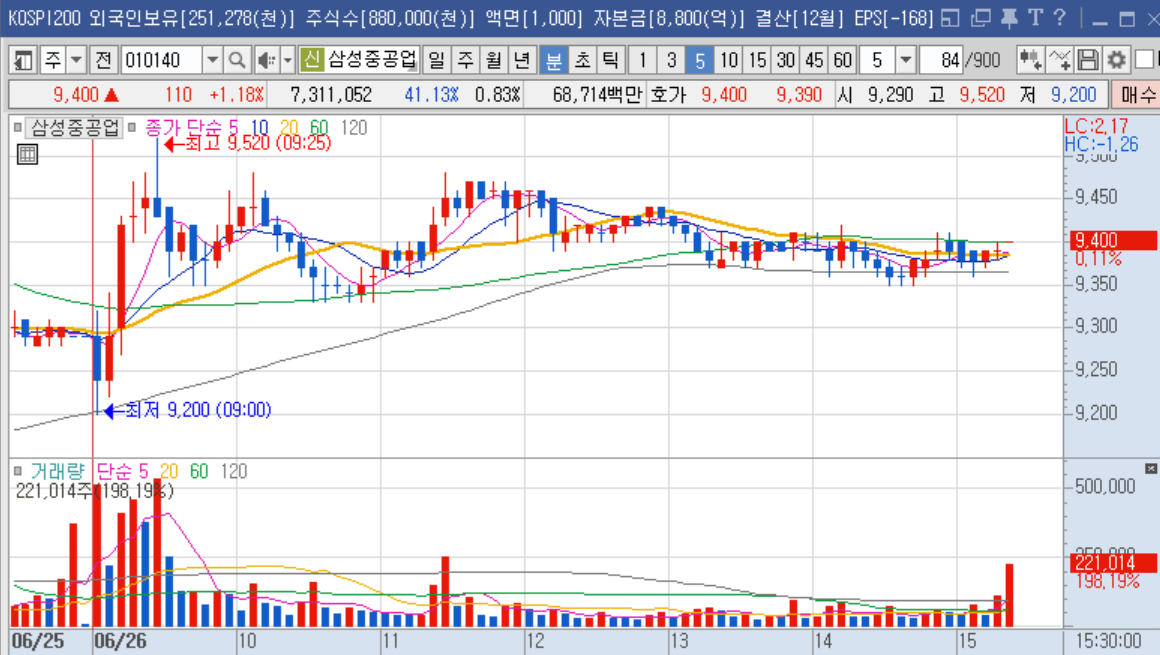Viewport: 1160px width, 655px height.
Task: Choose the 30 minute interval
Action: click(x=786, y=60)
